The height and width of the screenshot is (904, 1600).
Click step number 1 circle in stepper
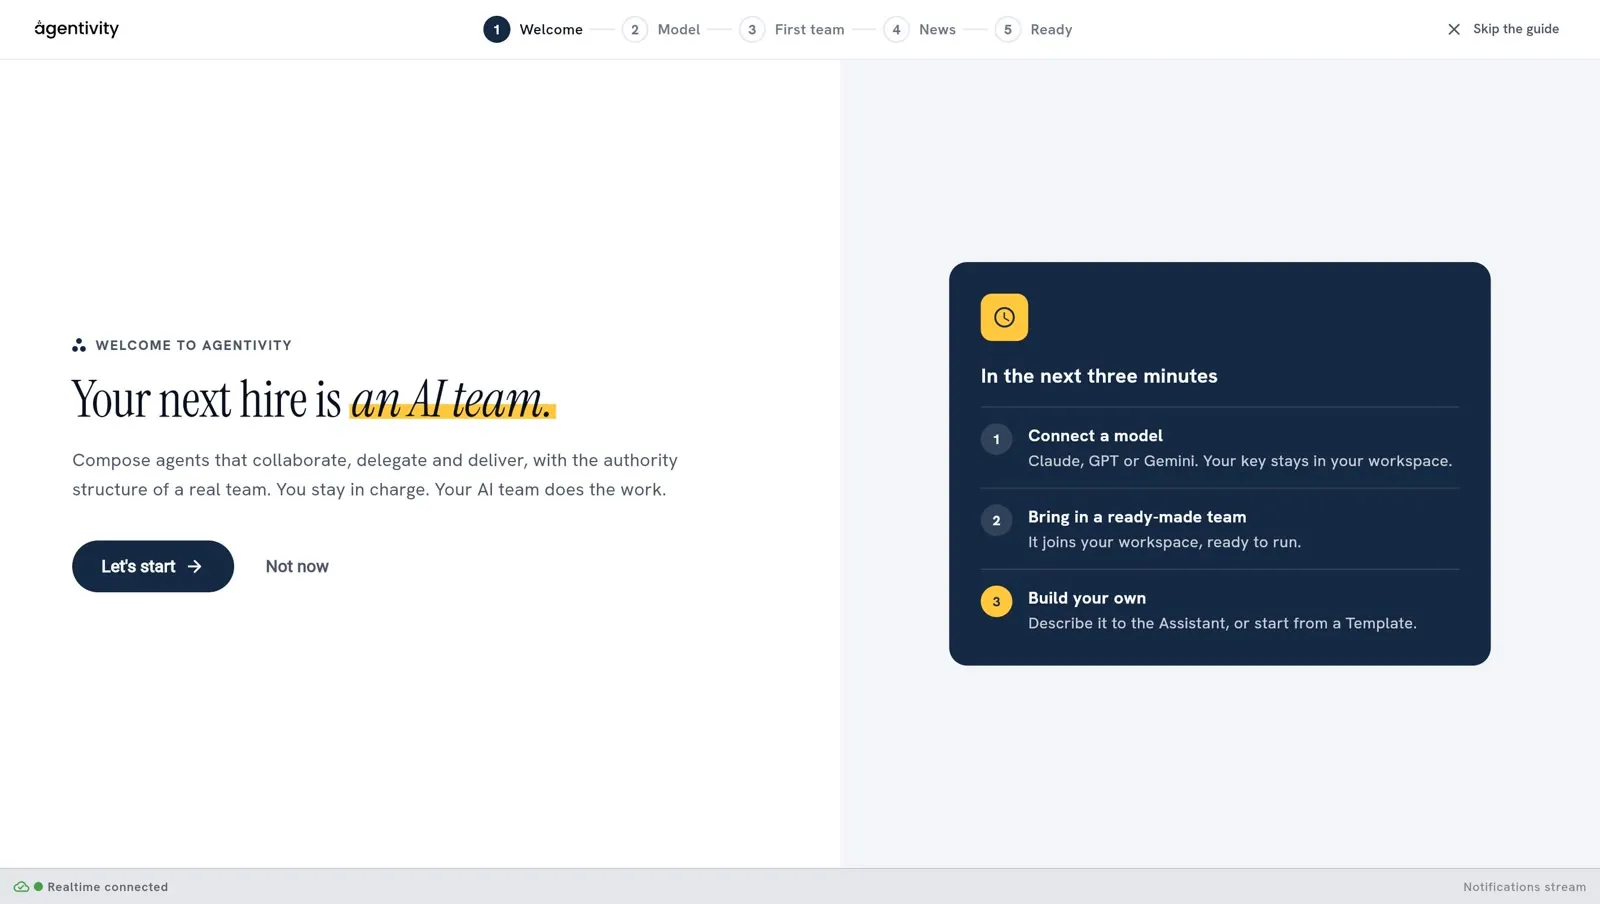click(497, 30)
